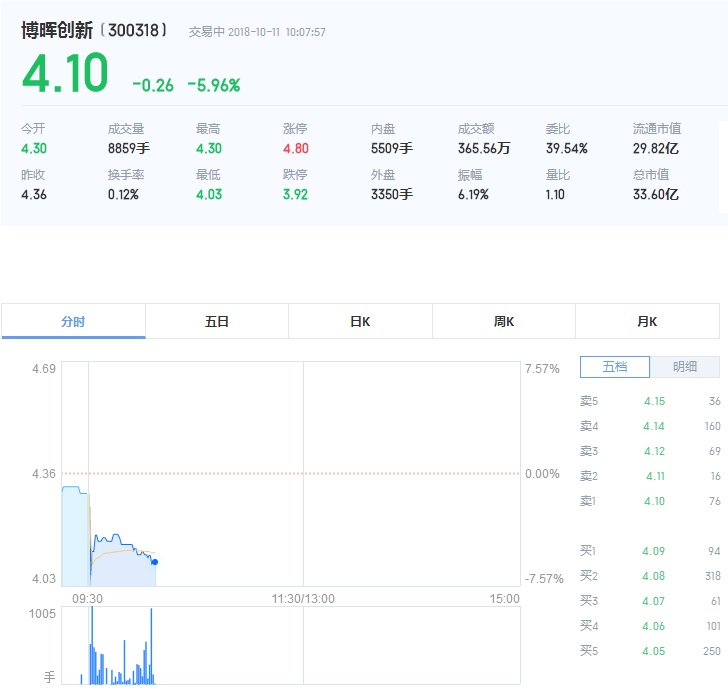Click the 换手率 value 0.12%

[123, 194]
